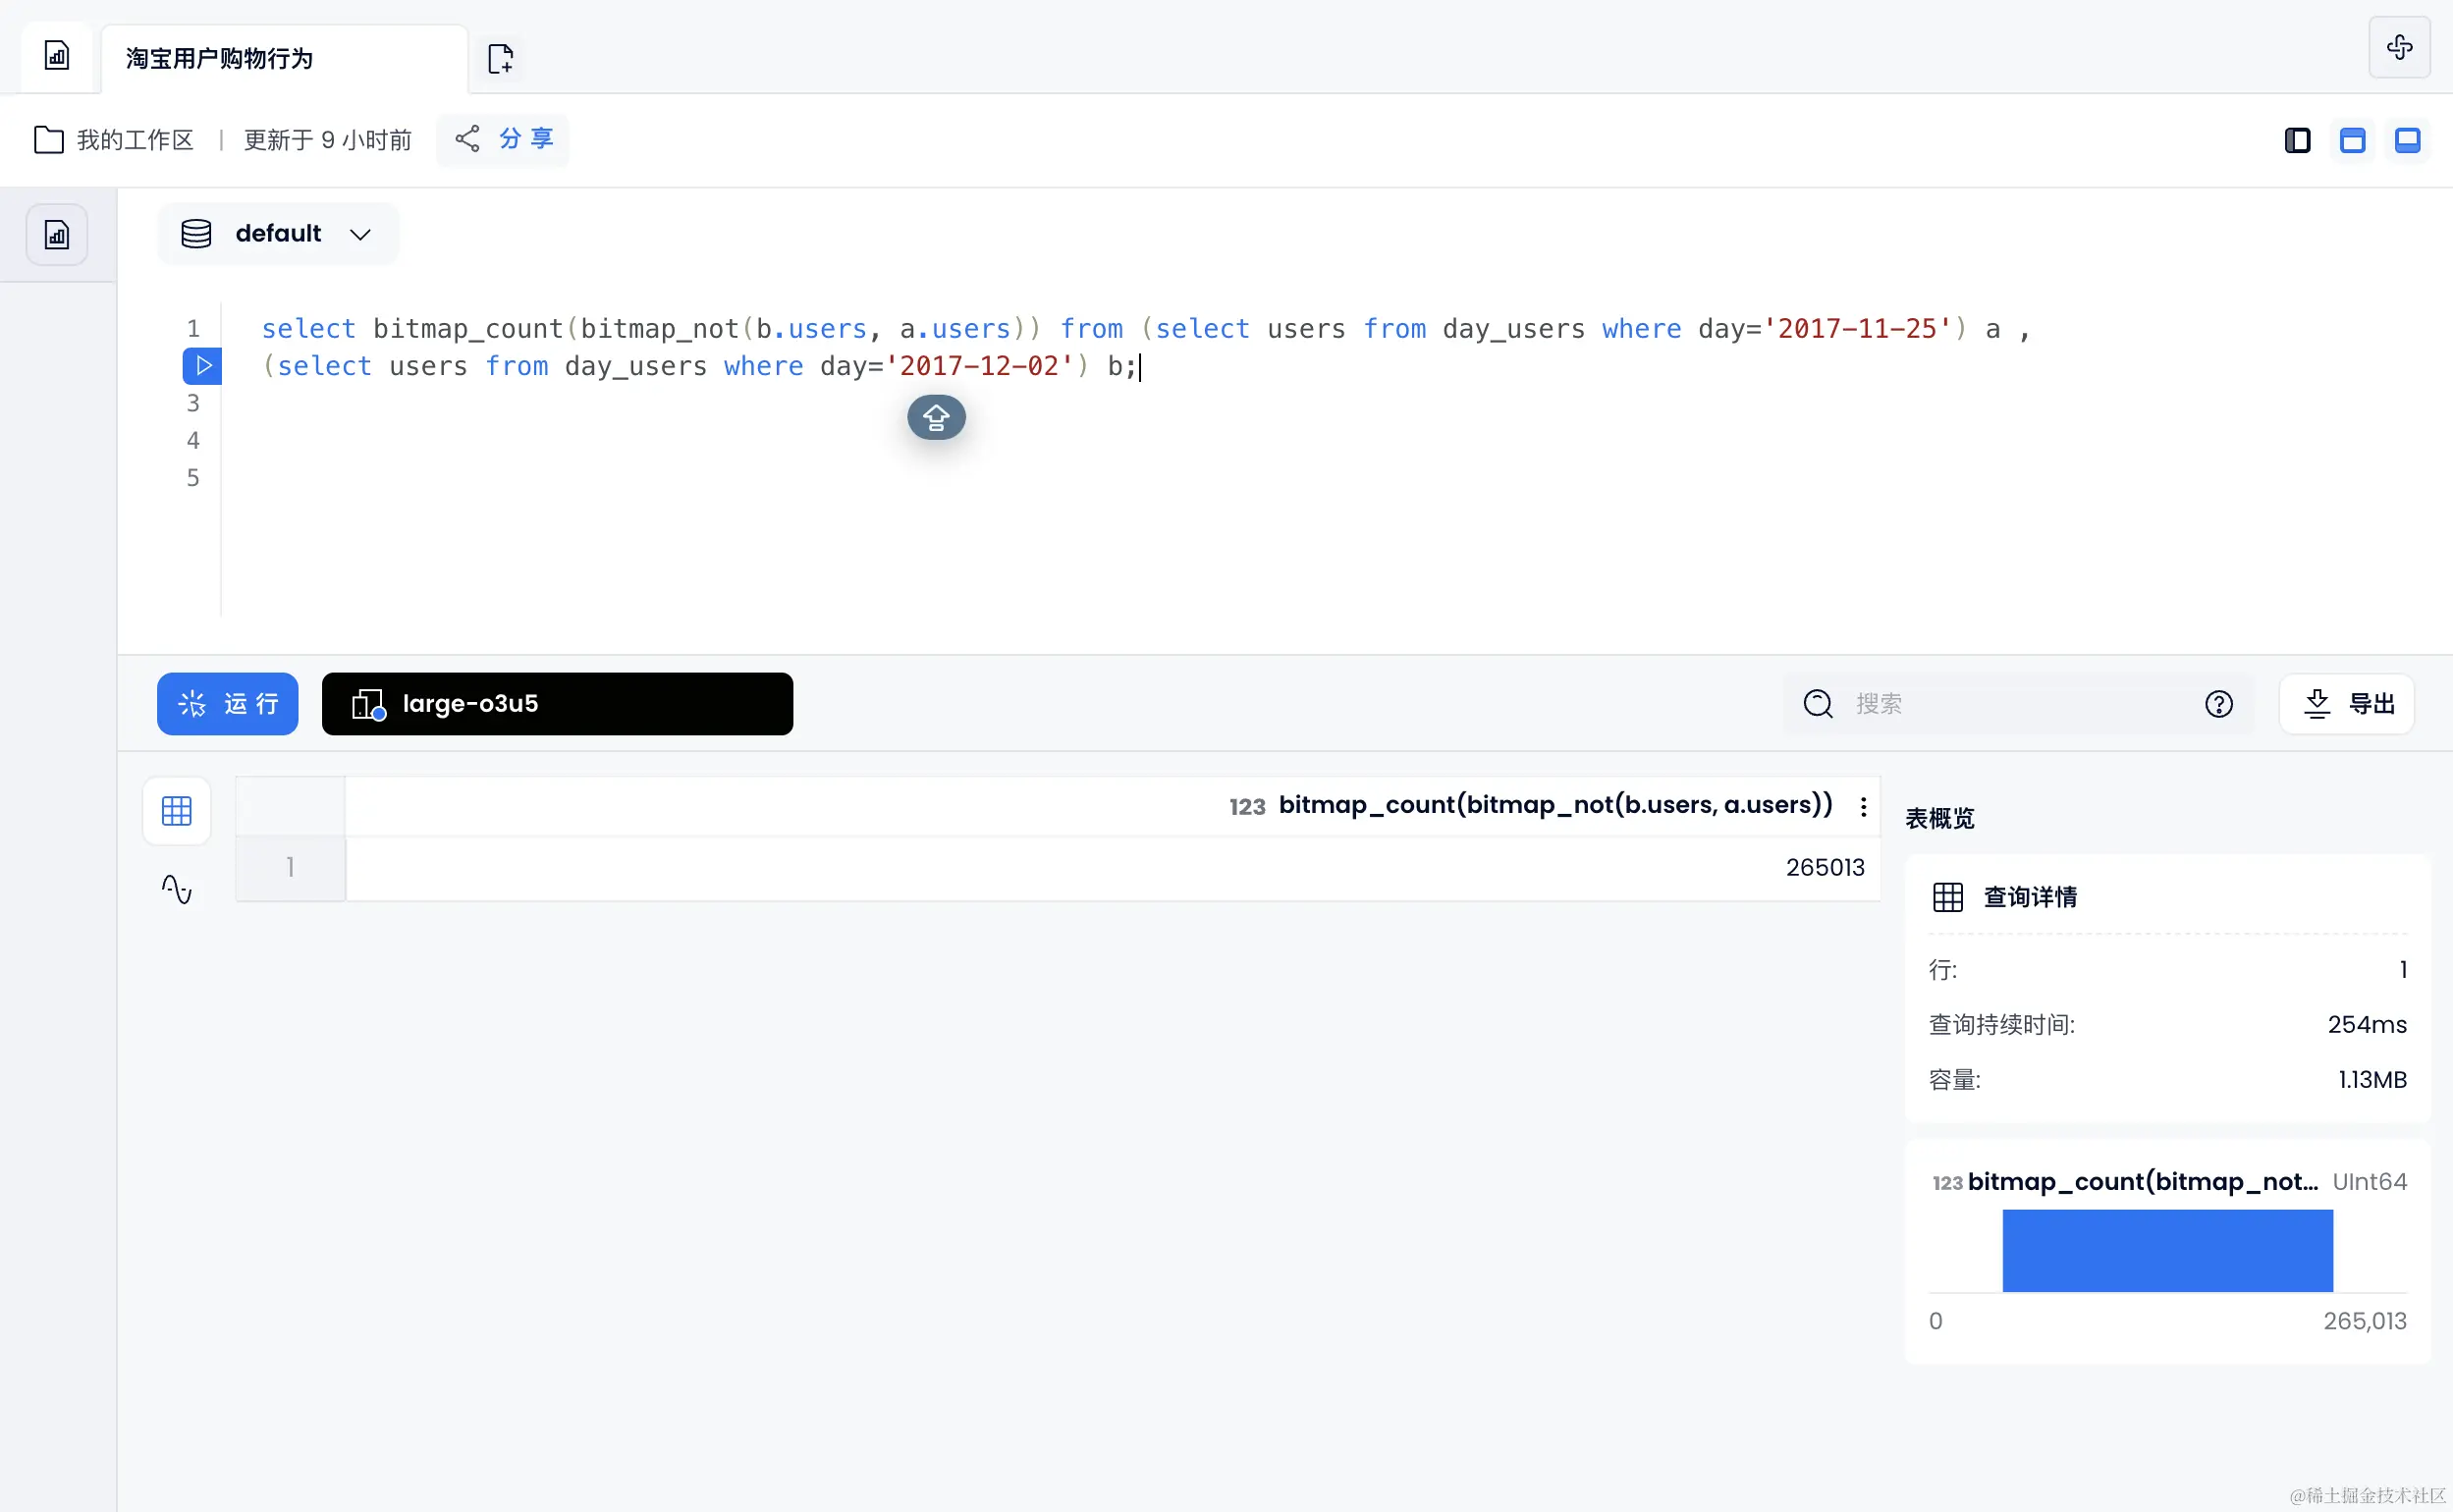Click the 查询详情 table icon
2453x1512 pixels.
(1947, 897)
